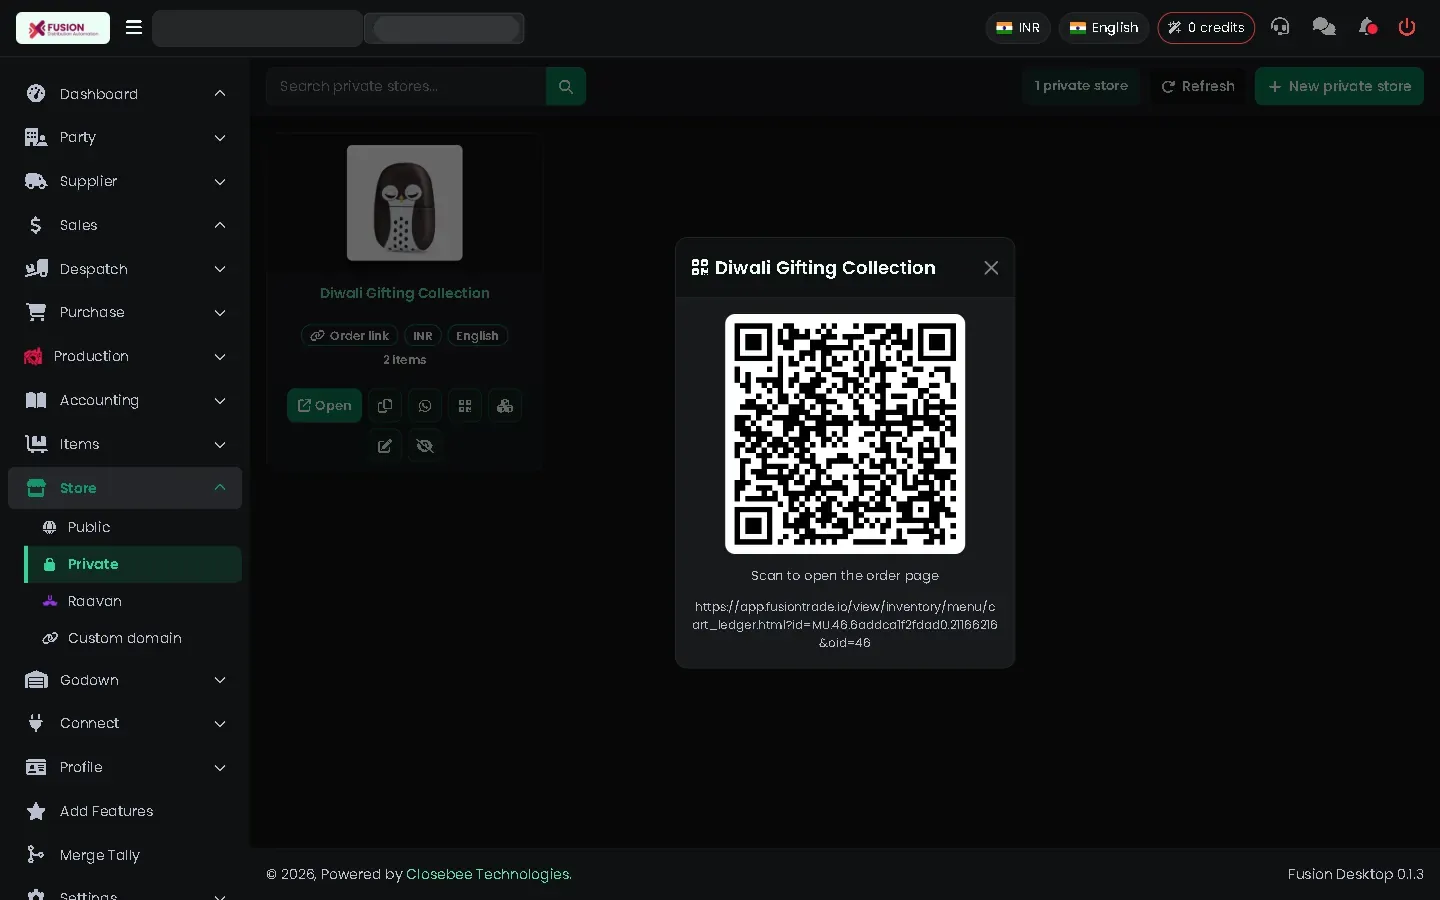This screenshot has height=900, width=1440.
Task: Expand the Despatch menu
Action: (x=125, y=269)
